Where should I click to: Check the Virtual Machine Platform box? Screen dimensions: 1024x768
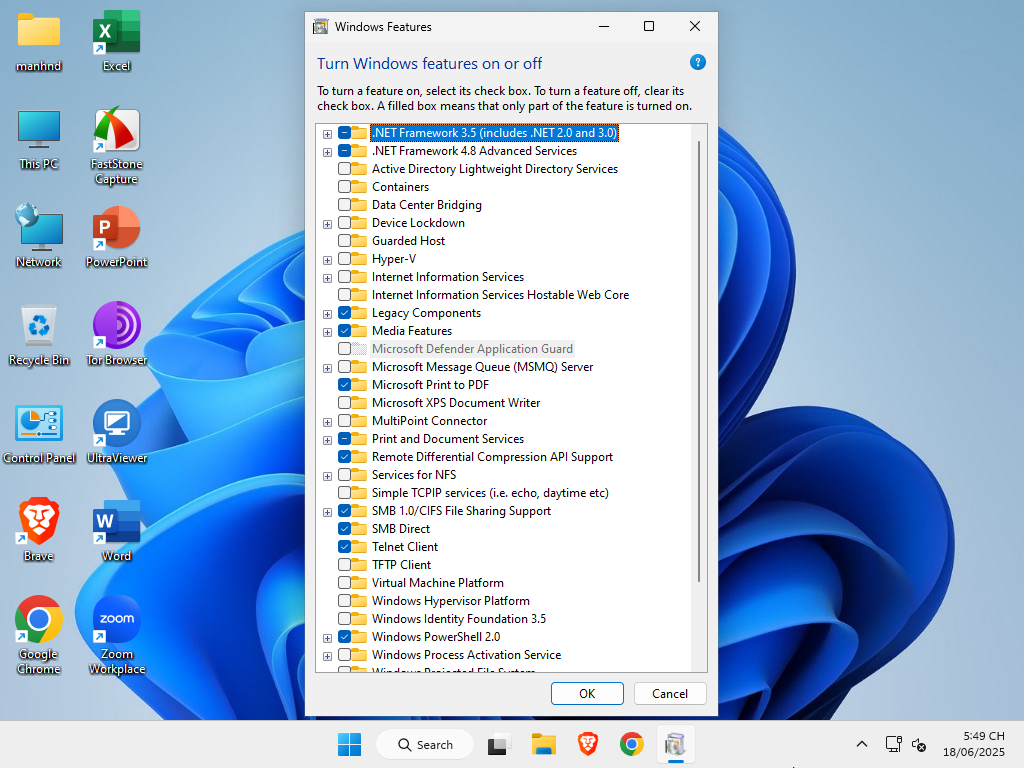coord(345,583)
